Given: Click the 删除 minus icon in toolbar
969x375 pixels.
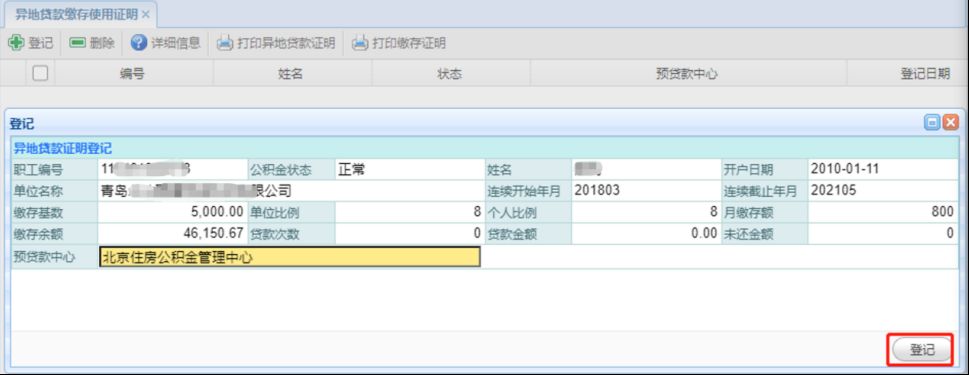Looking at the screenshot, I should click(77, 43).
